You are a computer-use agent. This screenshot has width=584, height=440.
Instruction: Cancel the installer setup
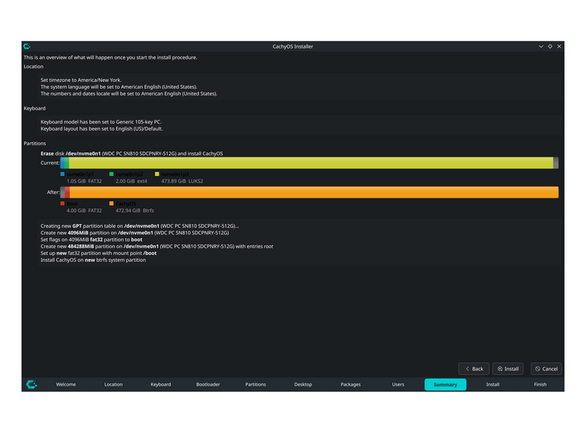(x=546, y=368)
